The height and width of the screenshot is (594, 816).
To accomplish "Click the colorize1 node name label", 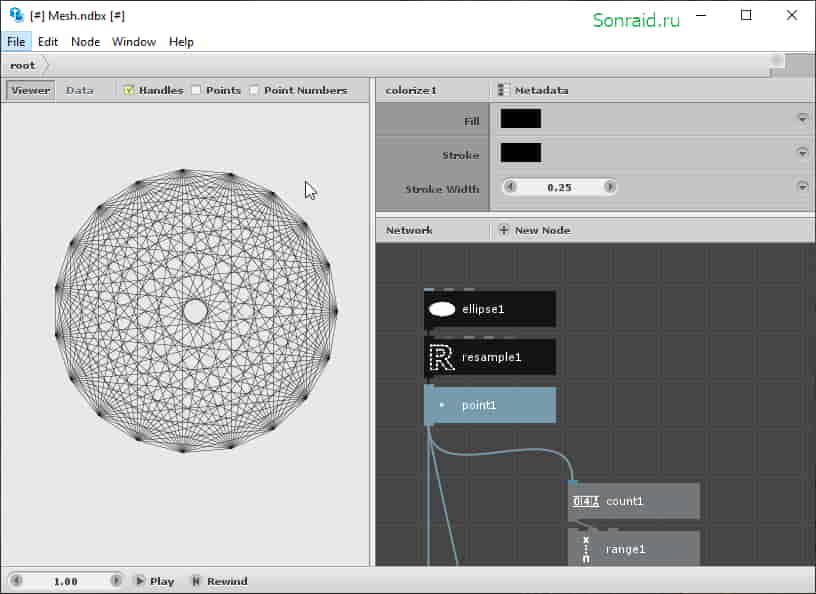I will coord(411,90).
